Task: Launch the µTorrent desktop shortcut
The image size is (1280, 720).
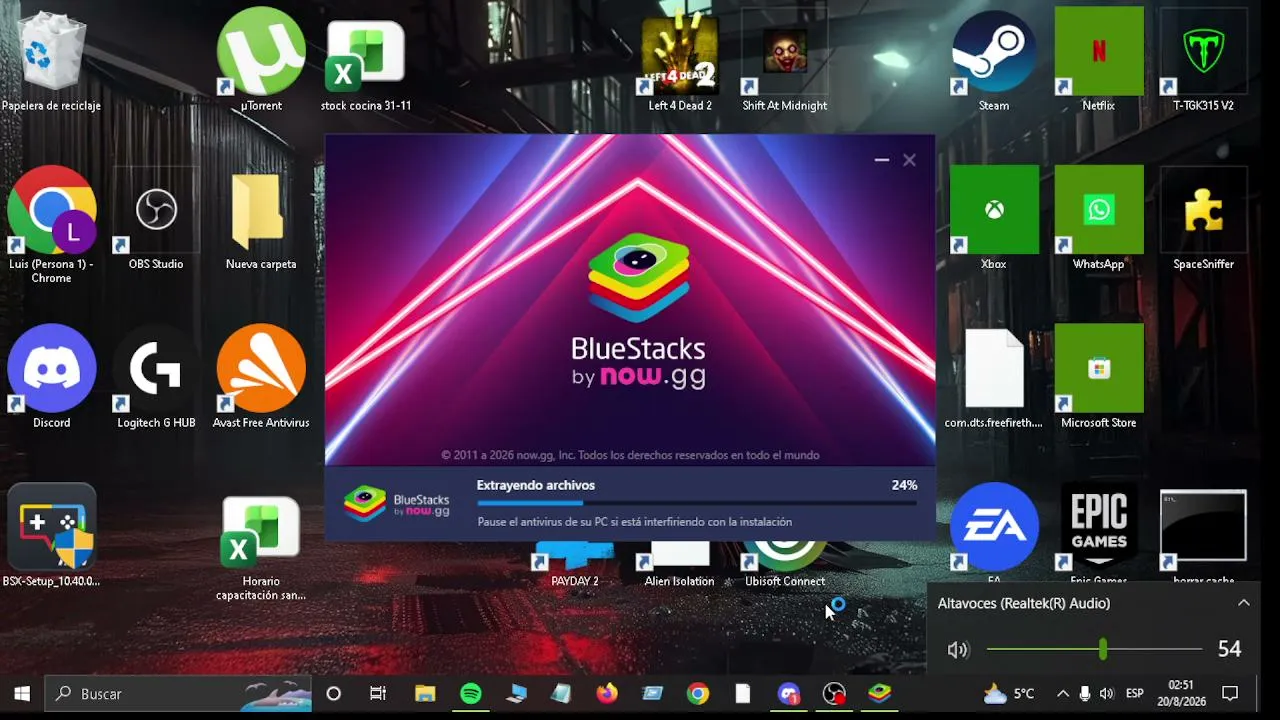Action: point(261,60)
